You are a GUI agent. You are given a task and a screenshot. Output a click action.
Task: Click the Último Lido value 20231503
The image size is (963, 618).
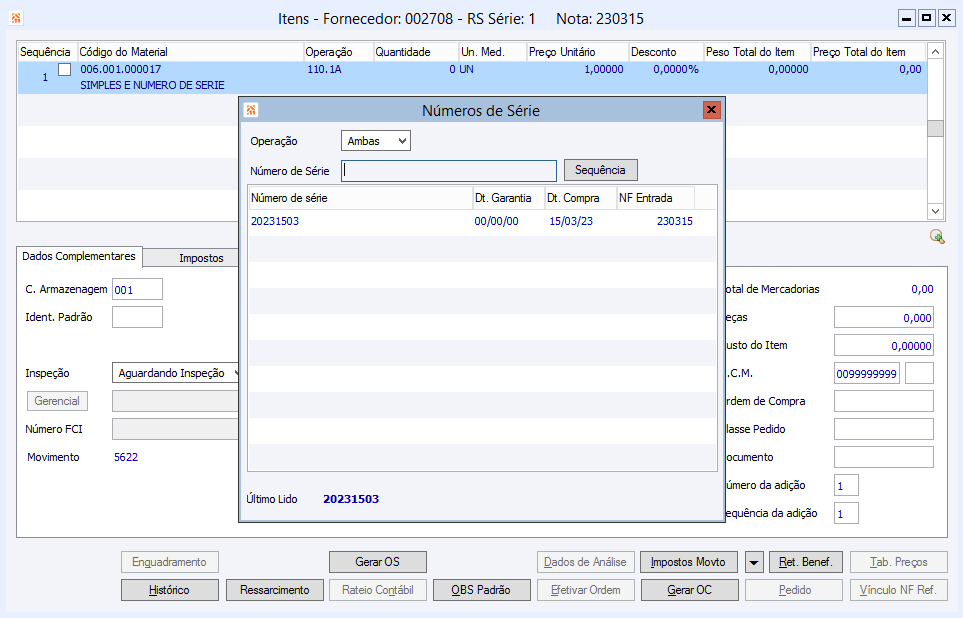tap(351, 499)
